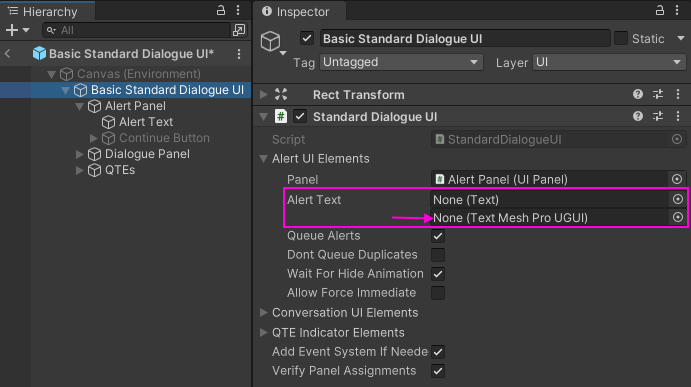This screenshot has height=387, width=691.
Task: Enable Dont Queue Duplicates checkbox
Action: (438, 255)
